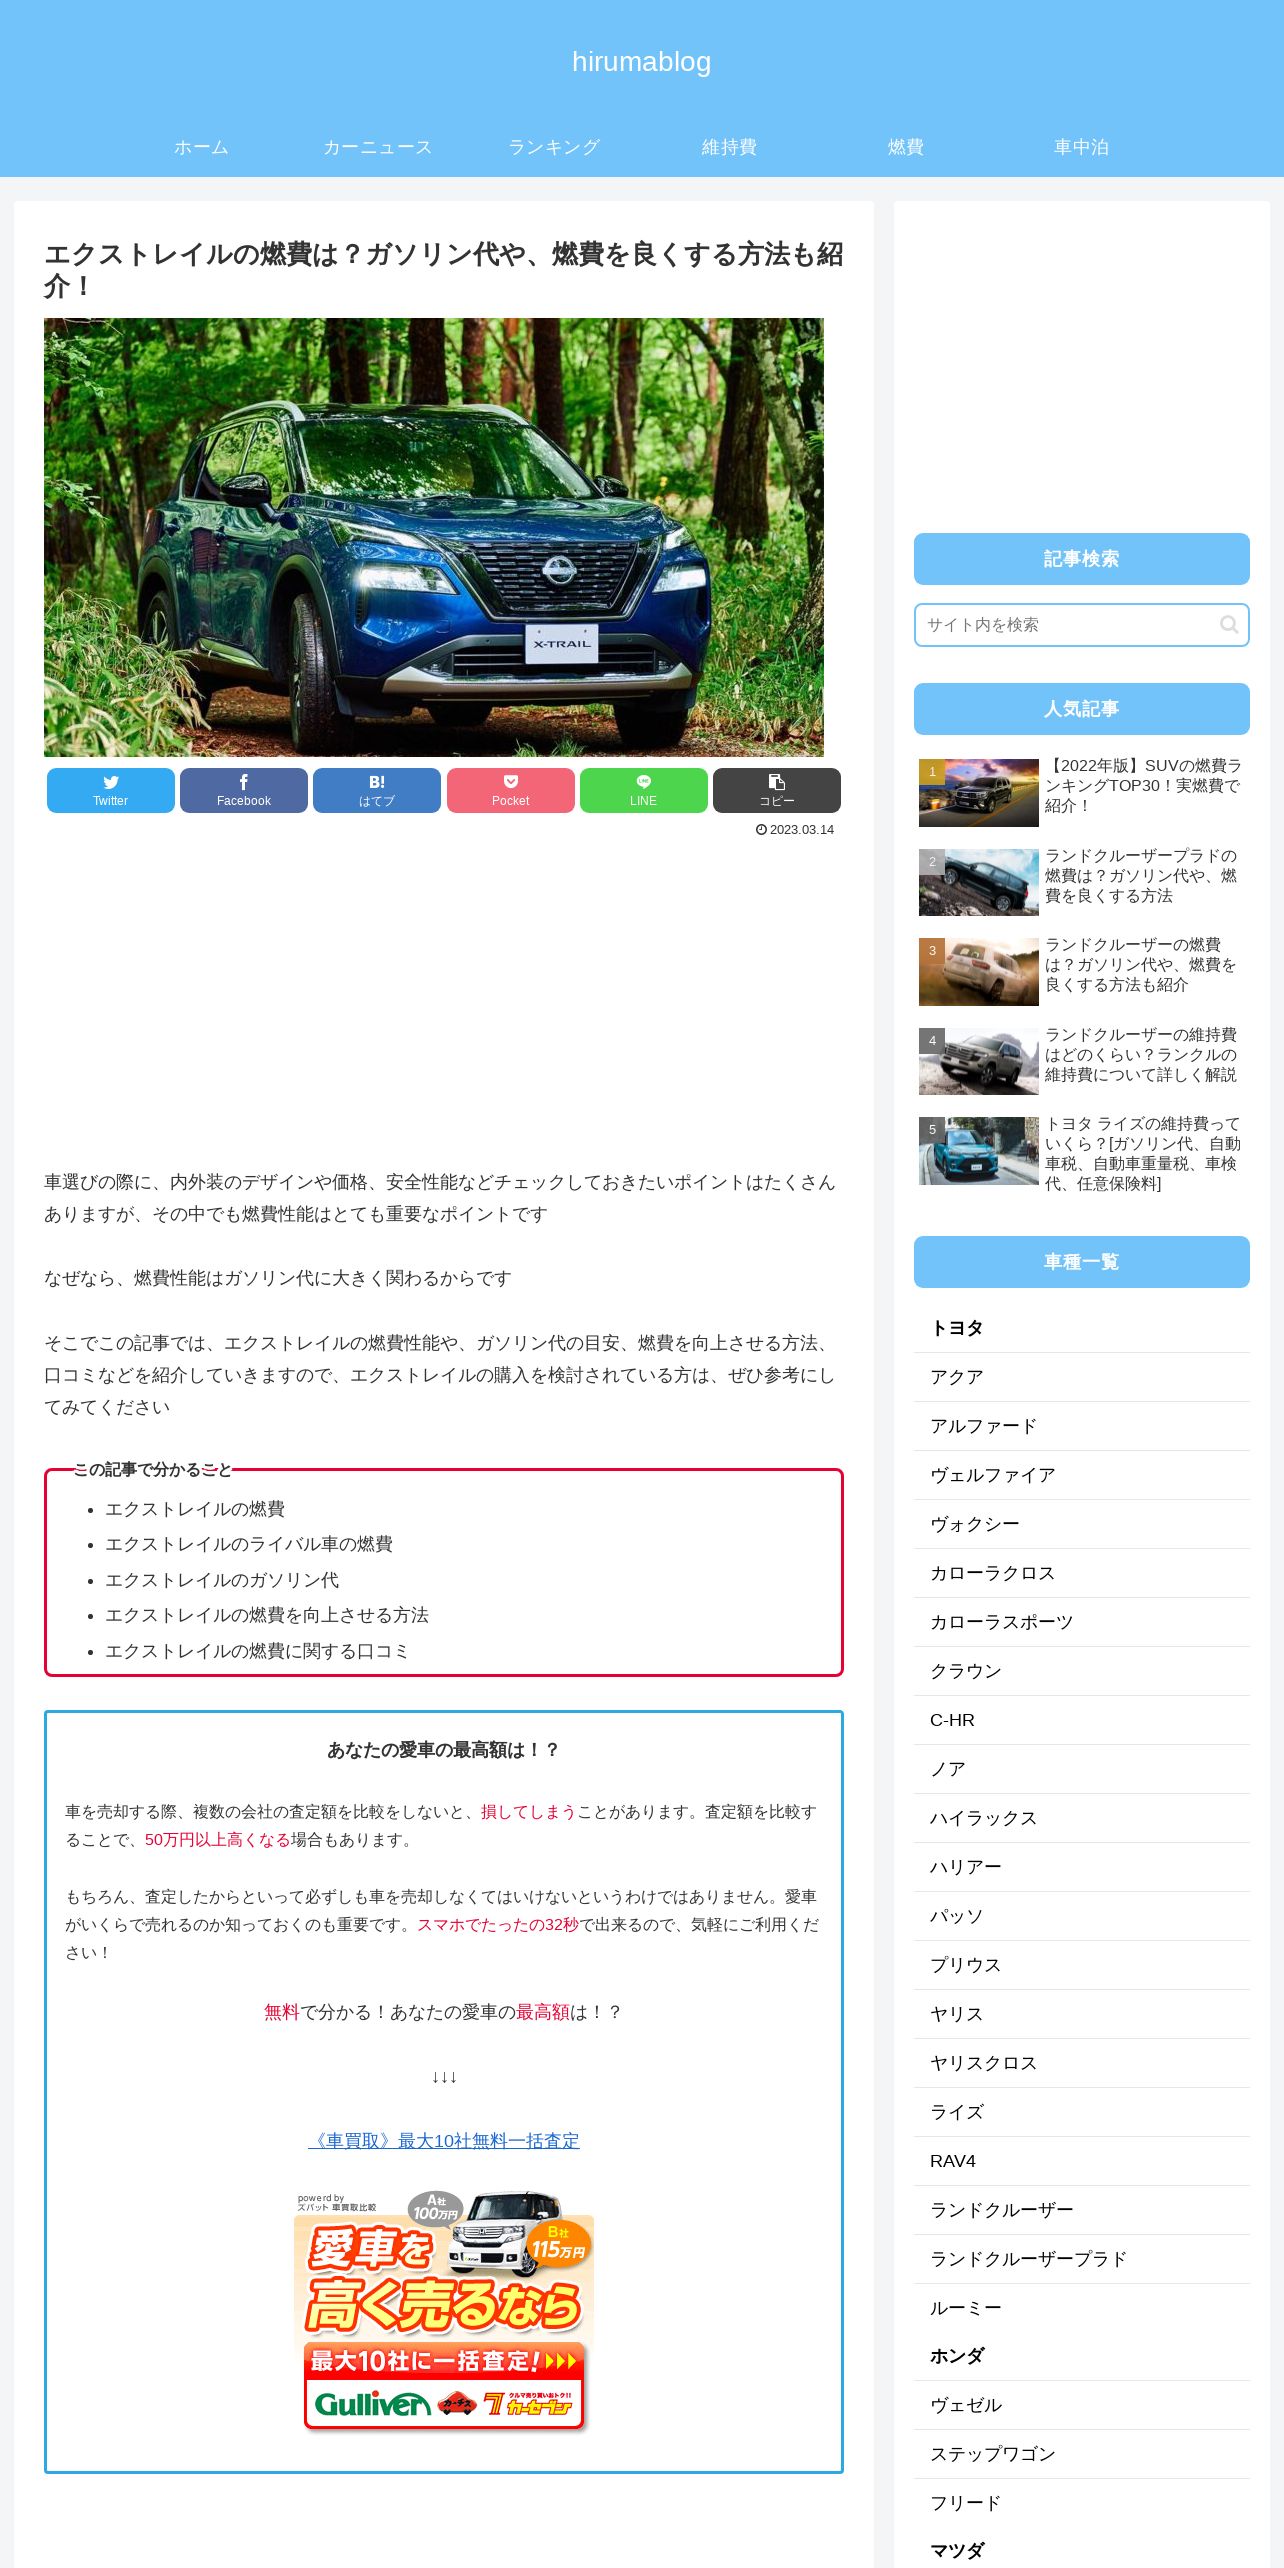This screenshot has width=1284, height=2568.
Task: Click the 2023.03.14 post date
Action: click(795, 830)
